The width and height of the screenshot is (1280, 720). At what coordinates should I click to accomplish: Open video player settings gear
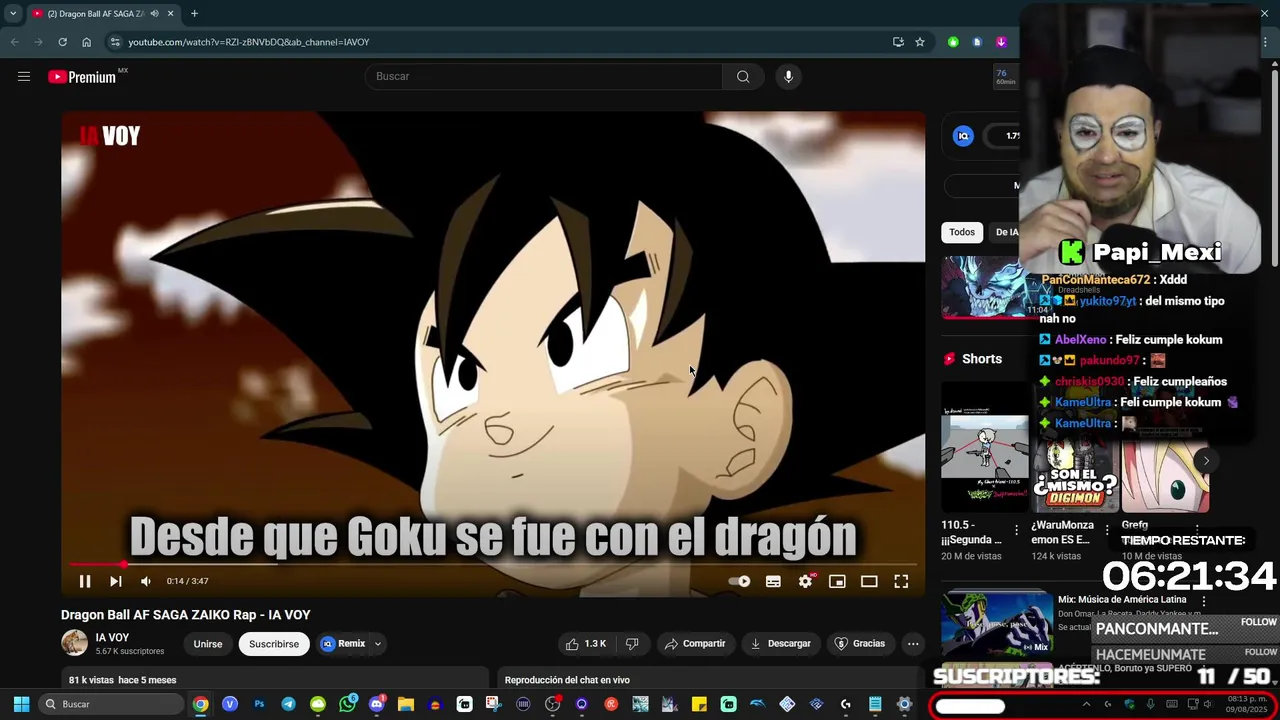(805, 581)
